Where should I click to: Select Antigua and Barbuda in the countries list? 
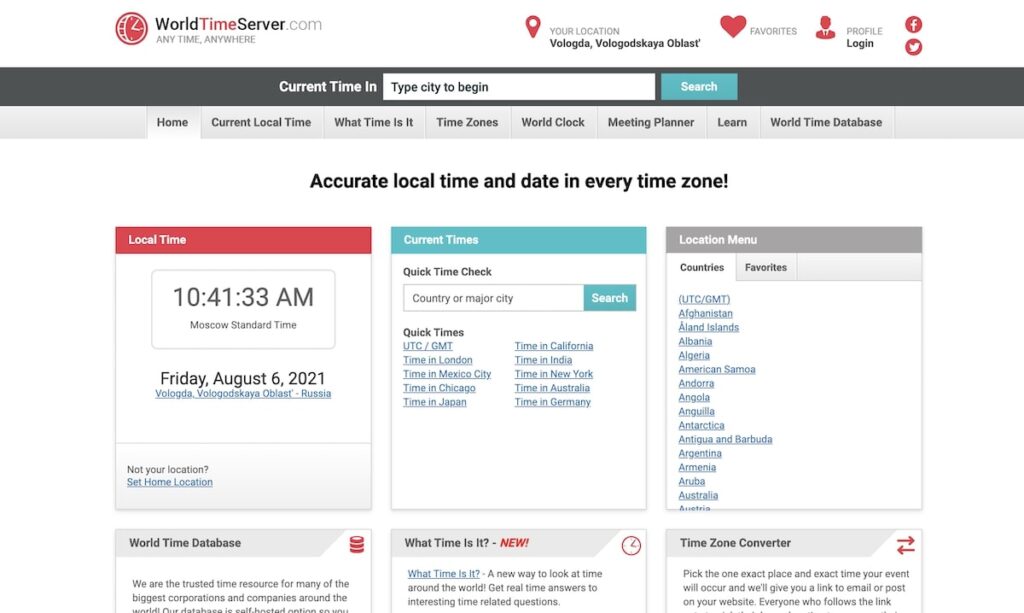(x=725, y=439)
